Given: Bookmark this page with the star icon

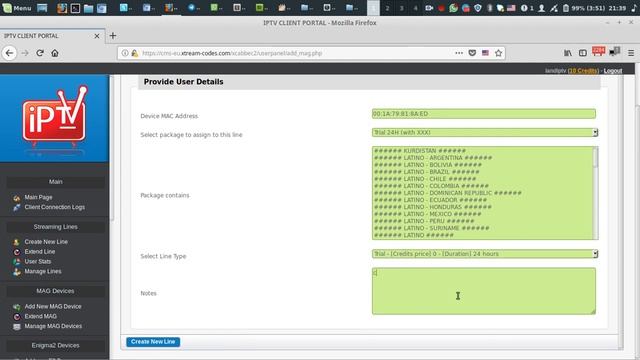Looking at the screenshot, I should tap(498, 53).
